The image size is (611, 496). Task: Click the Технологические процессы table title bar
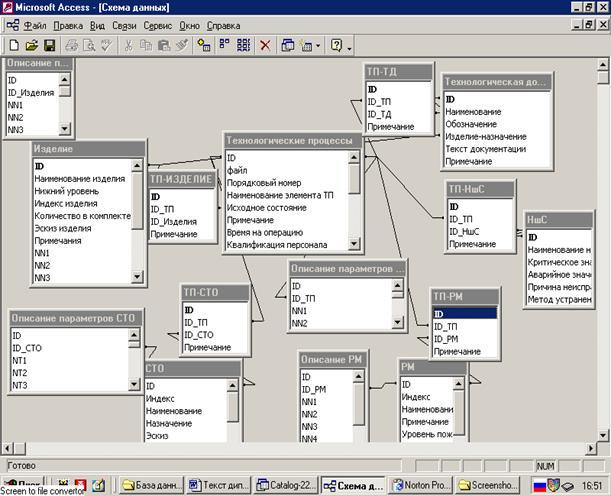tap(289, 141)
